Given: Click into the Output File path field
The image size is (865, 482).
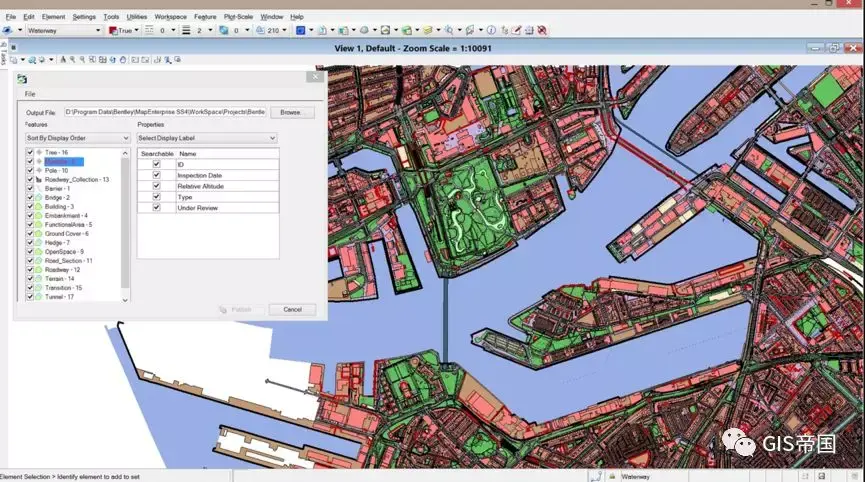Looking at the screenshot, I should click(164, 113).
